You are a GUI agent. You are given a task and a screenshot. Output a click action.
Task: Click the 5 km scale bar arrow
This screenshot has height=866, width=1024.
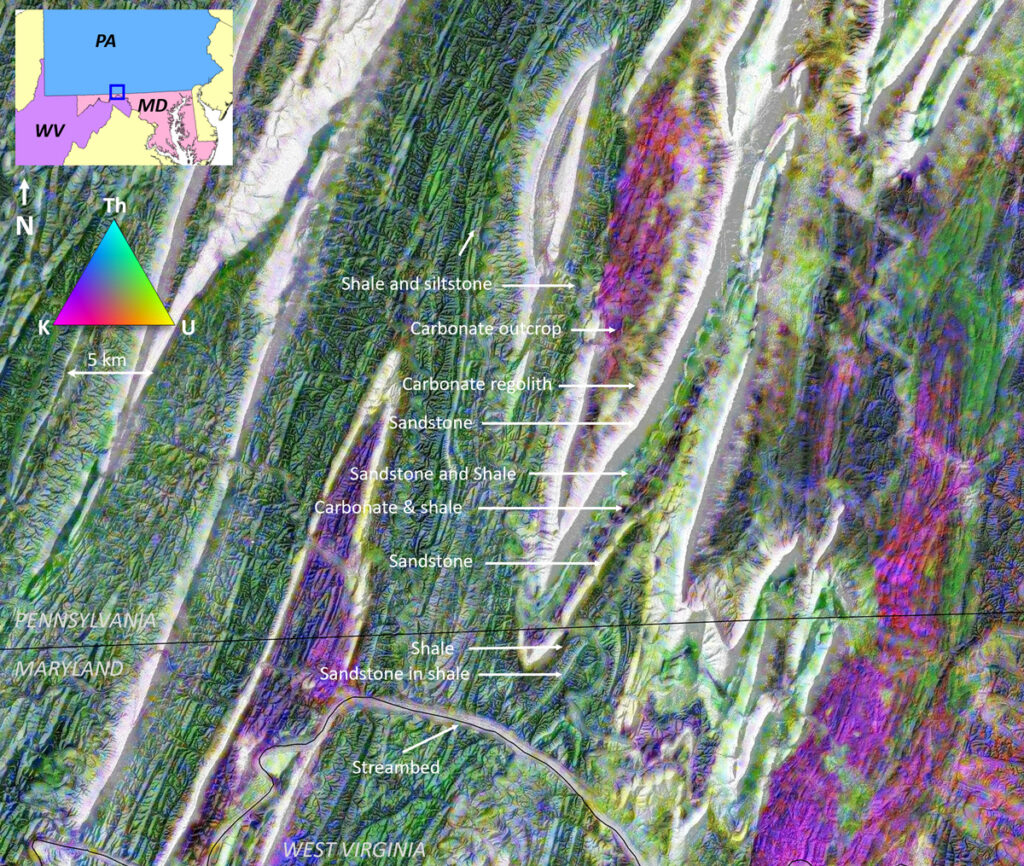click(110, 373)
